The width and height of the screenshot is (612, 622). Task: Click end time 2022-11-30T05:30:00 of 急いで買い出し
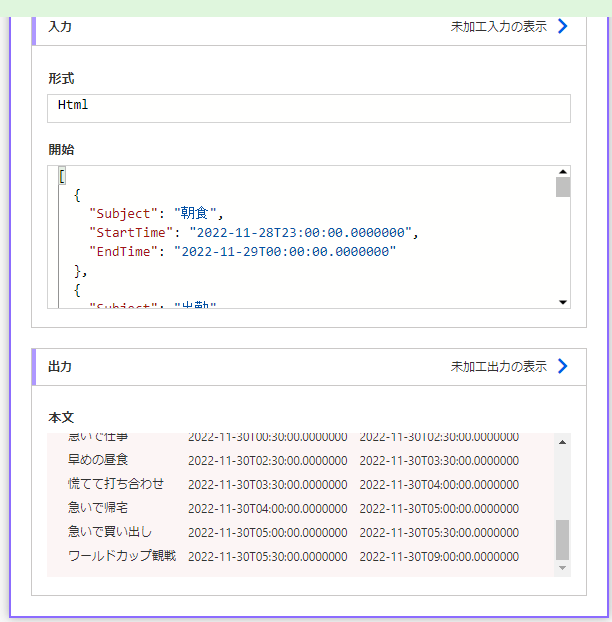tap(439, 533)
